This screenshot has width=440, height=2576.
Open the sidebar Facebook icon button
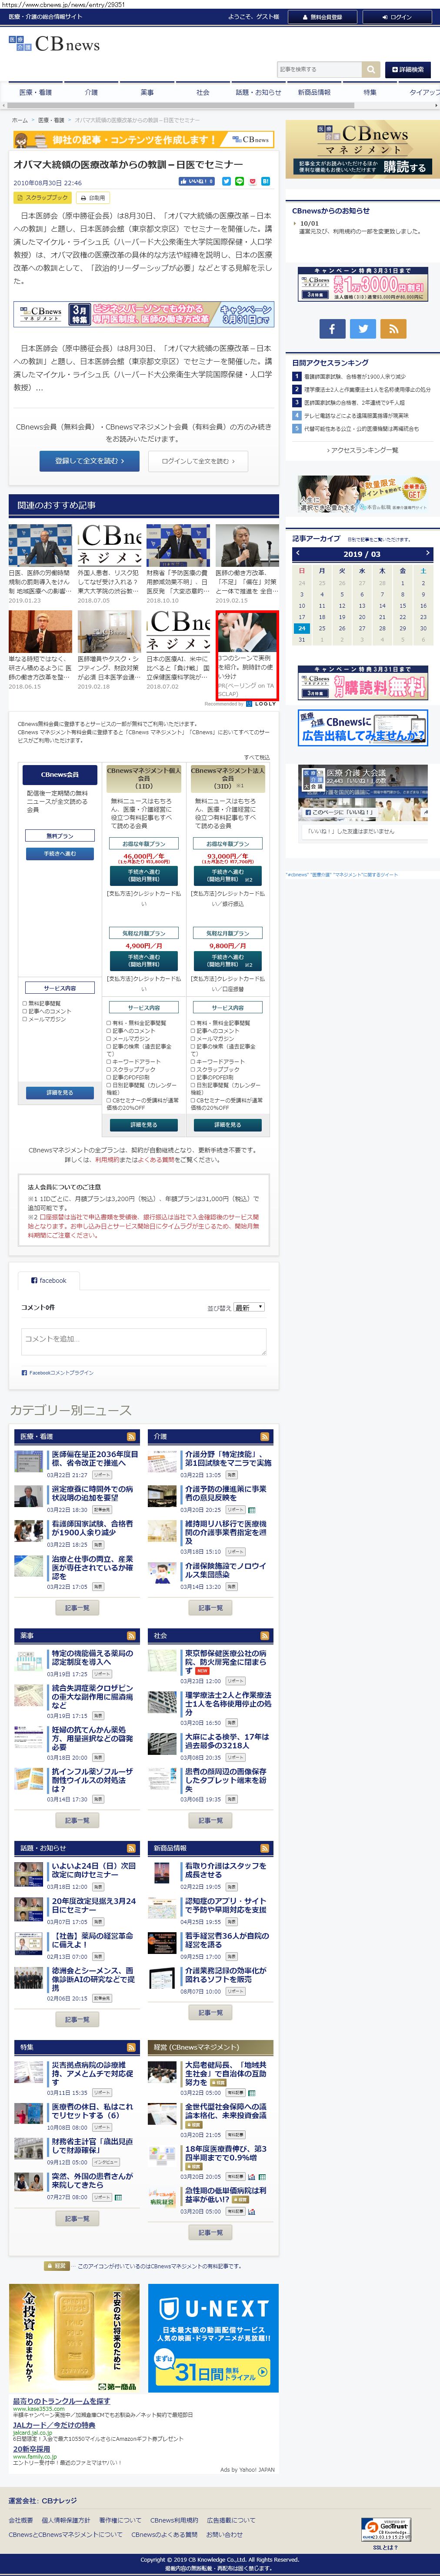click(x=332, y=328)
